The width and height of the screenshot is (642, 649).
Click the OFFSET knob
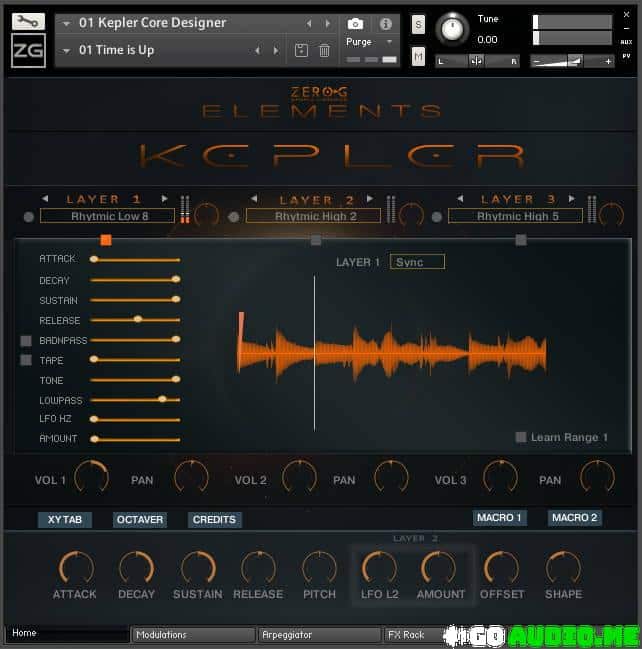pos(501,567)
